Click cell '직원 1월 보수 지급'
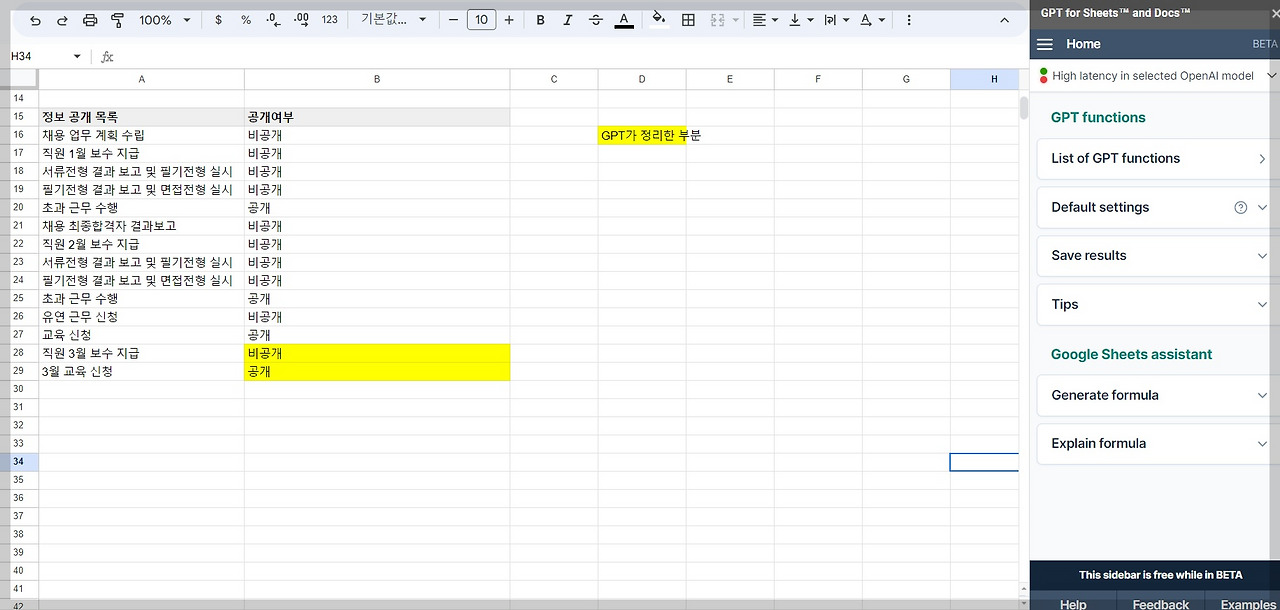This screenshot has width=1280, height=610. click(x=142, y=153)
